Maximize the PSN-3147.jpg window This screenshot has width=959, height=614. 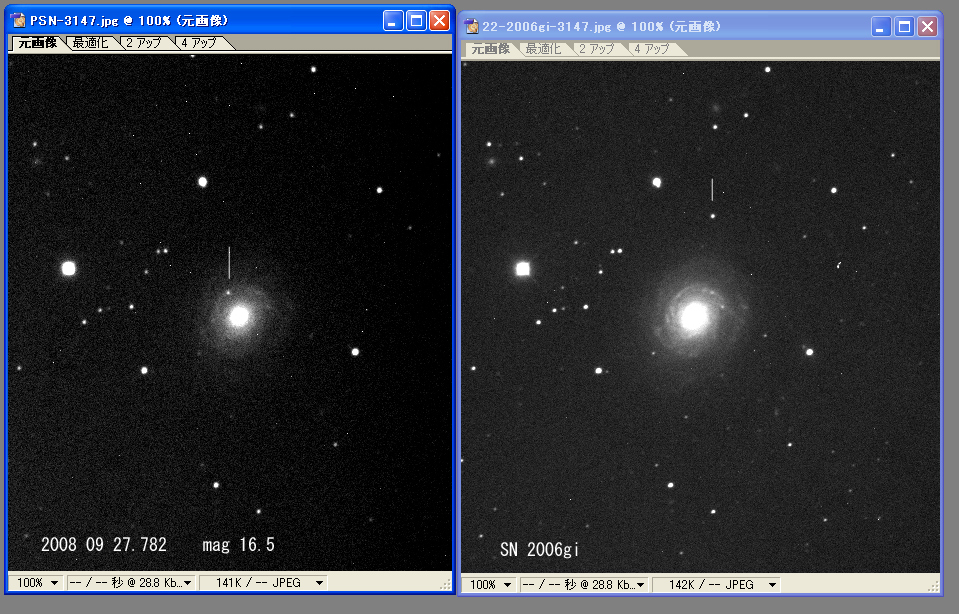[x=417, y=21]
